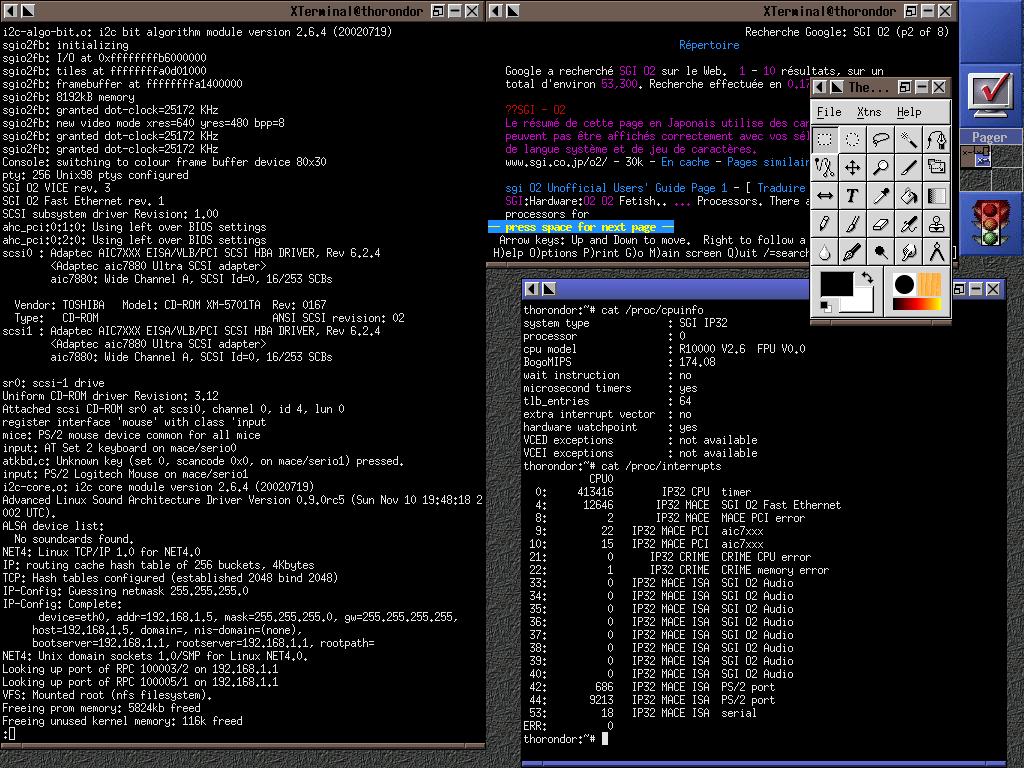Select the Eraser tool
The height and width of the screenshot is (768, 1024).
click(x=880, y=224)
